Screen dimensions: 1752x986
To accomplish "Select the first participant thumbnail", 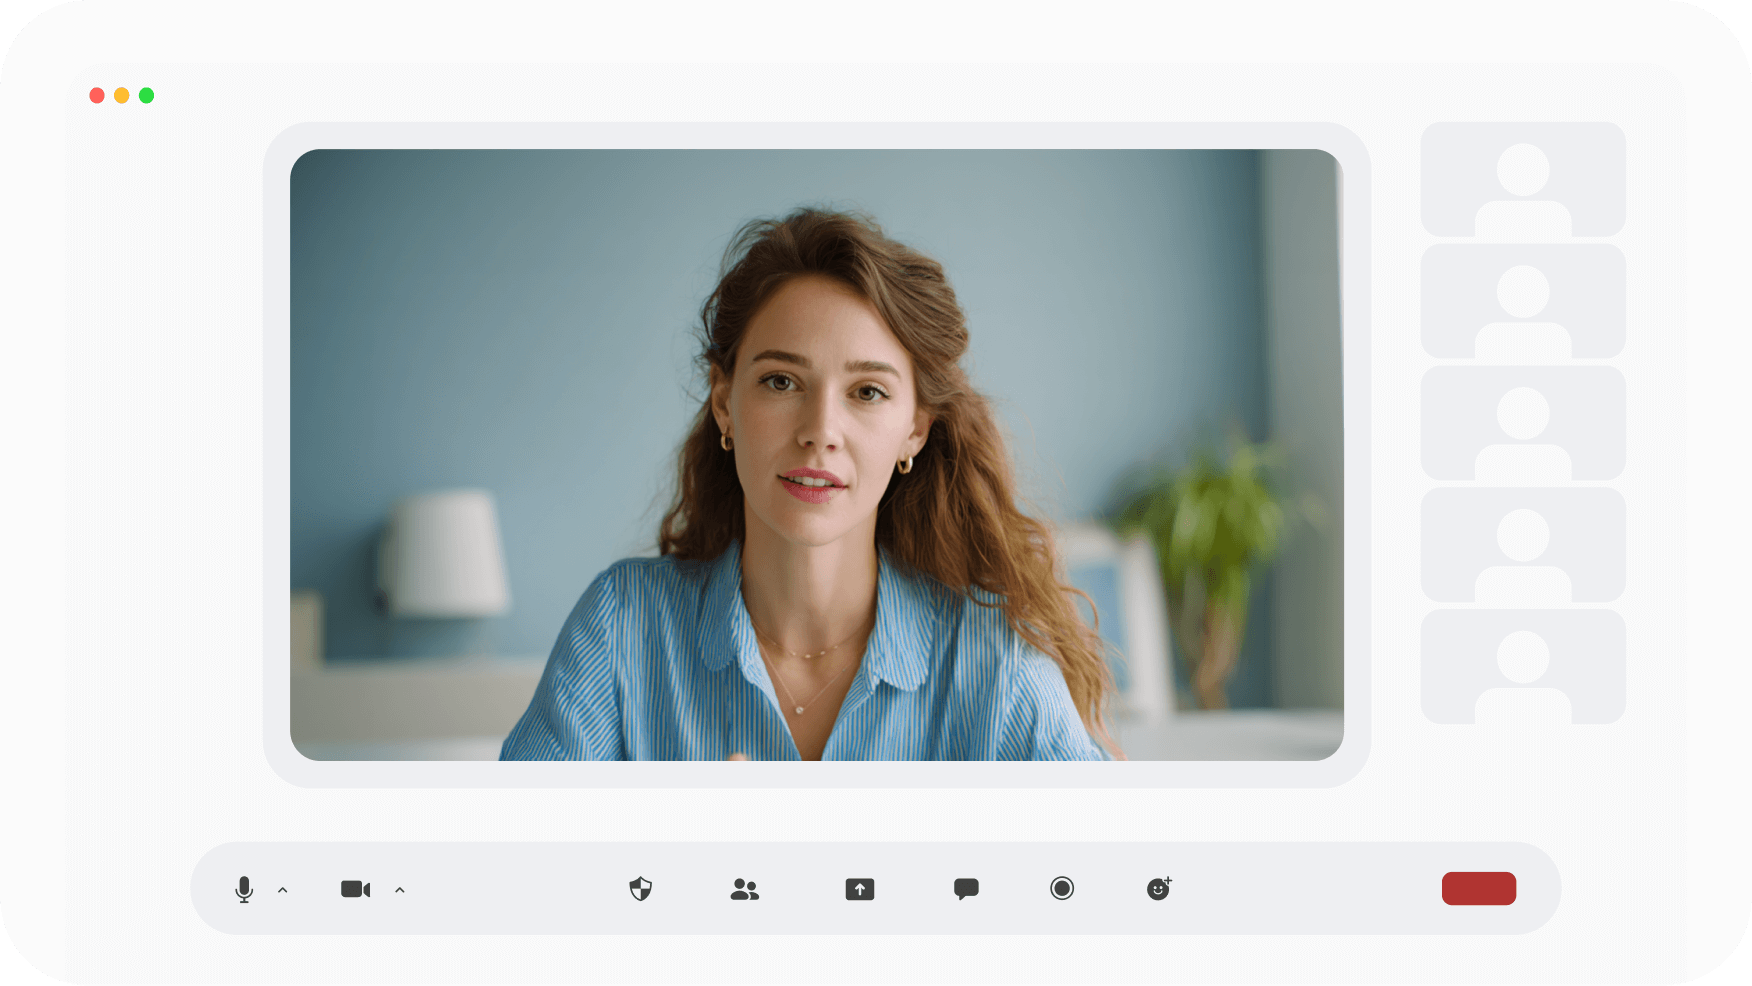I will (x=1523, y=180).
